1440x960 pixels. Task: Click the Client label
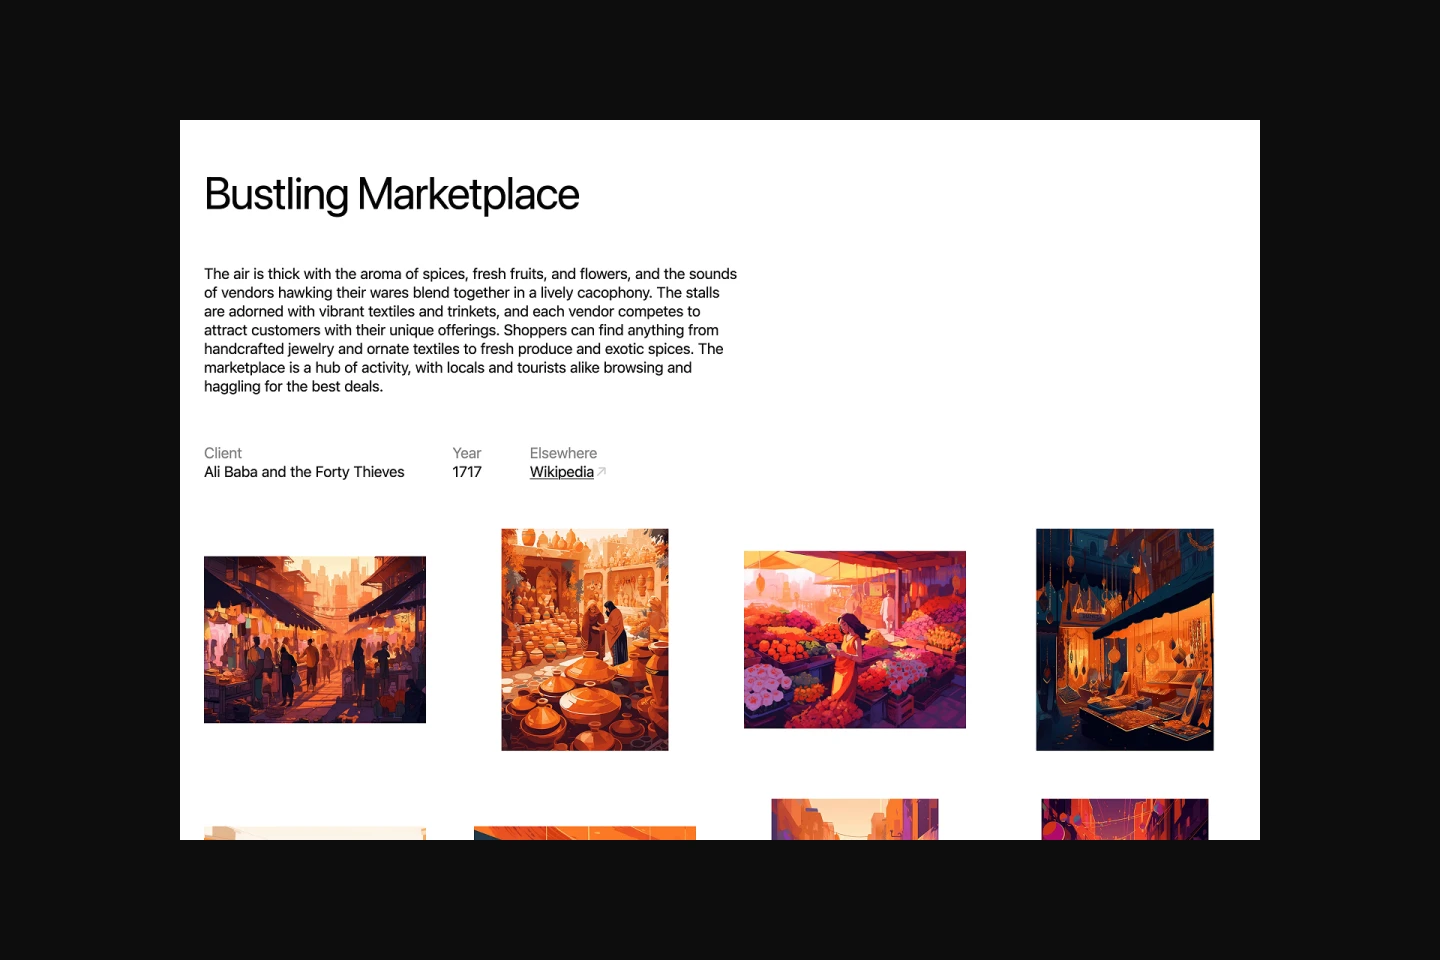(223, 453)
